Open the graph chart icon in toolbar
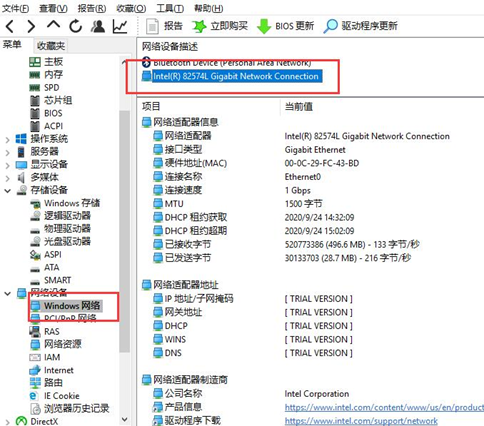Image resolution: width=484 pixels, height=426 pixels. pyautogui.click(x=120, y=26)
